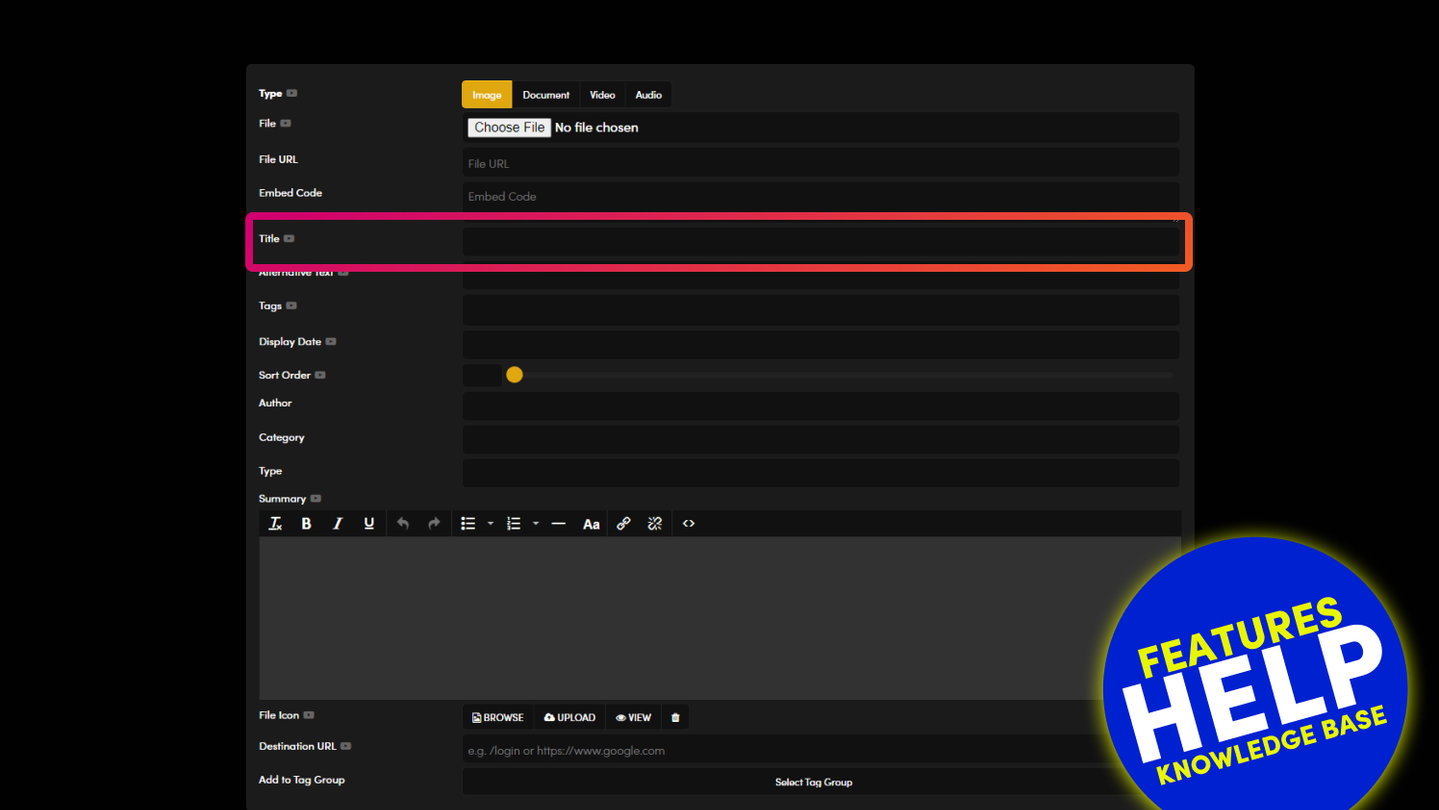Click the Sort Order slider handle
The width and height of the screenshot is (1439, 810).
[x=514, y=375]
